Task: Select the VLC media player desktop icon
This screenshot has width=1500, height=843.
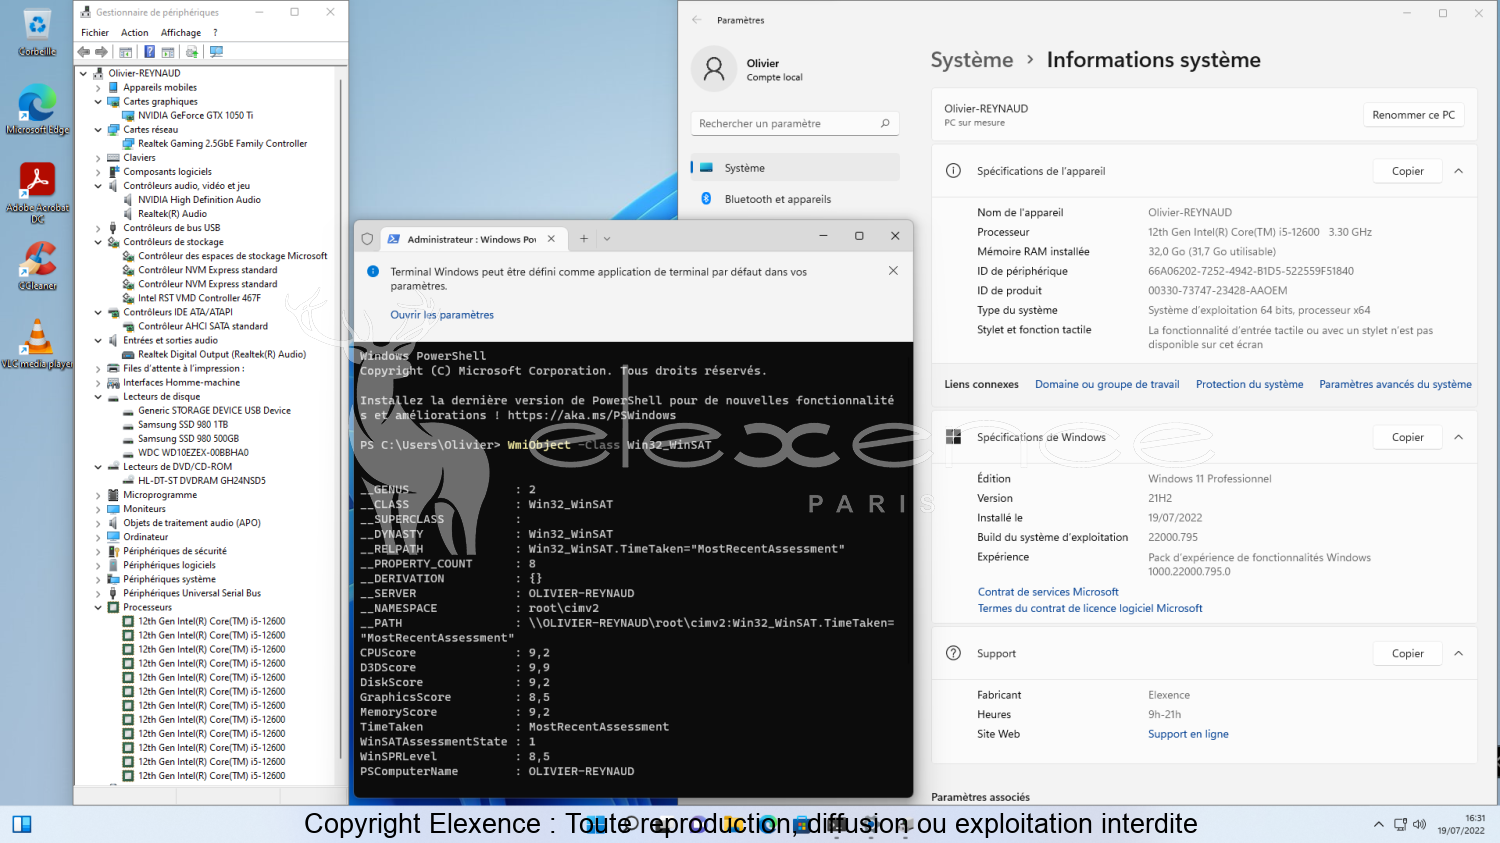Action: 37,344
